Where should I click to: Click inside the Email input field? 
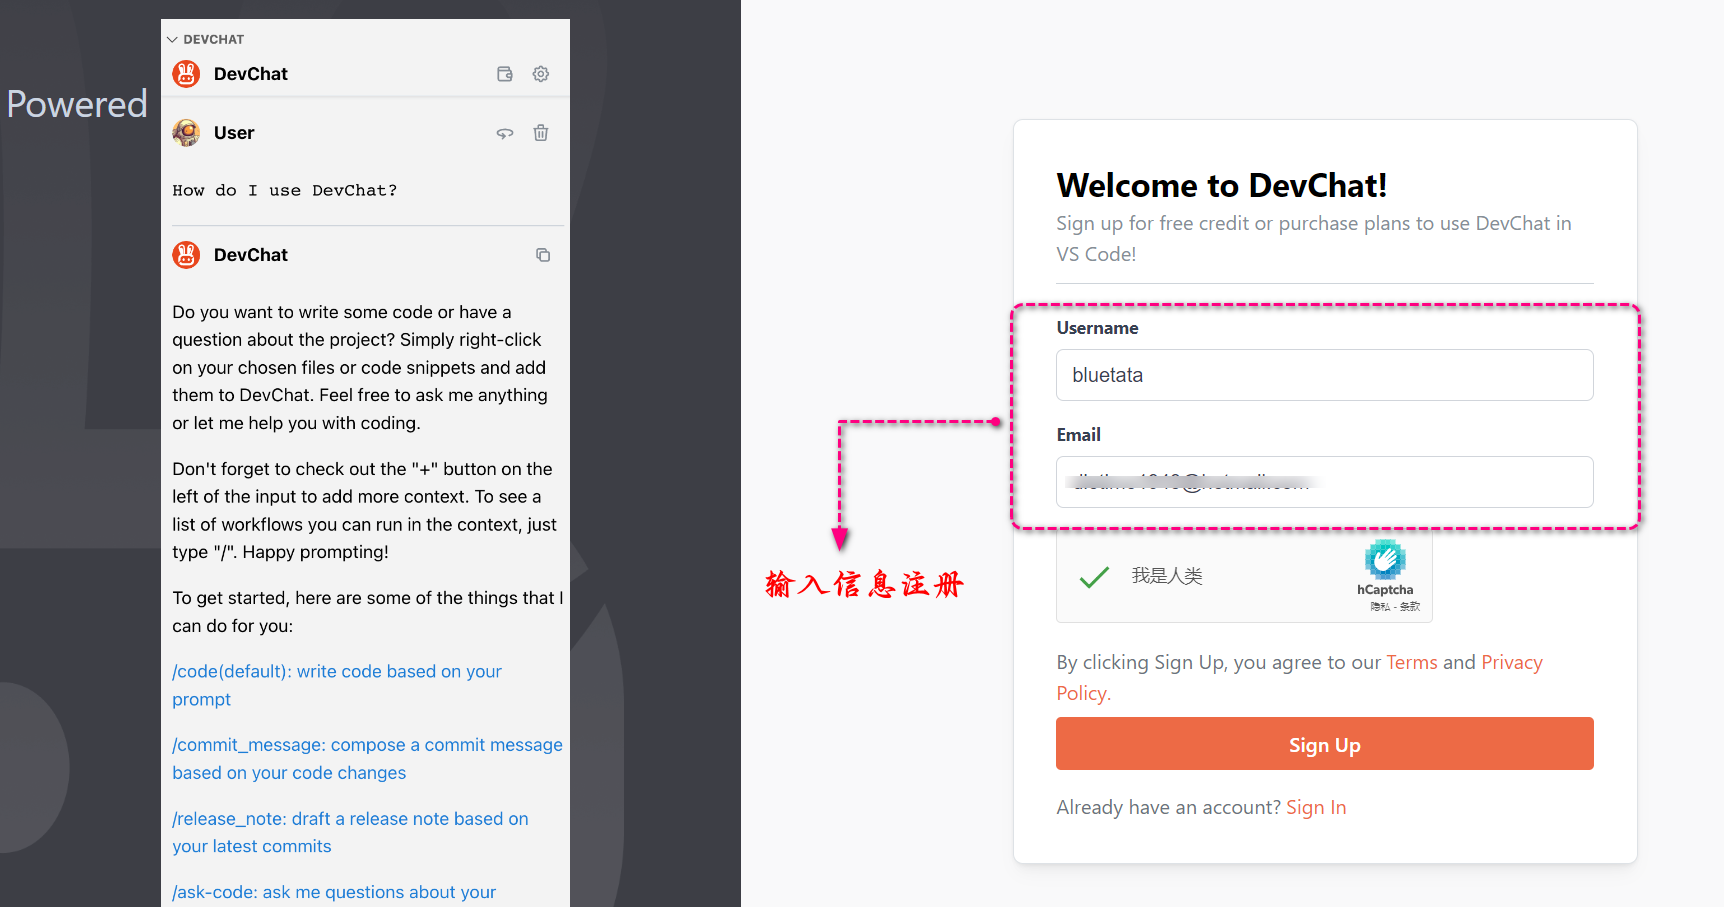point(1324,482)
